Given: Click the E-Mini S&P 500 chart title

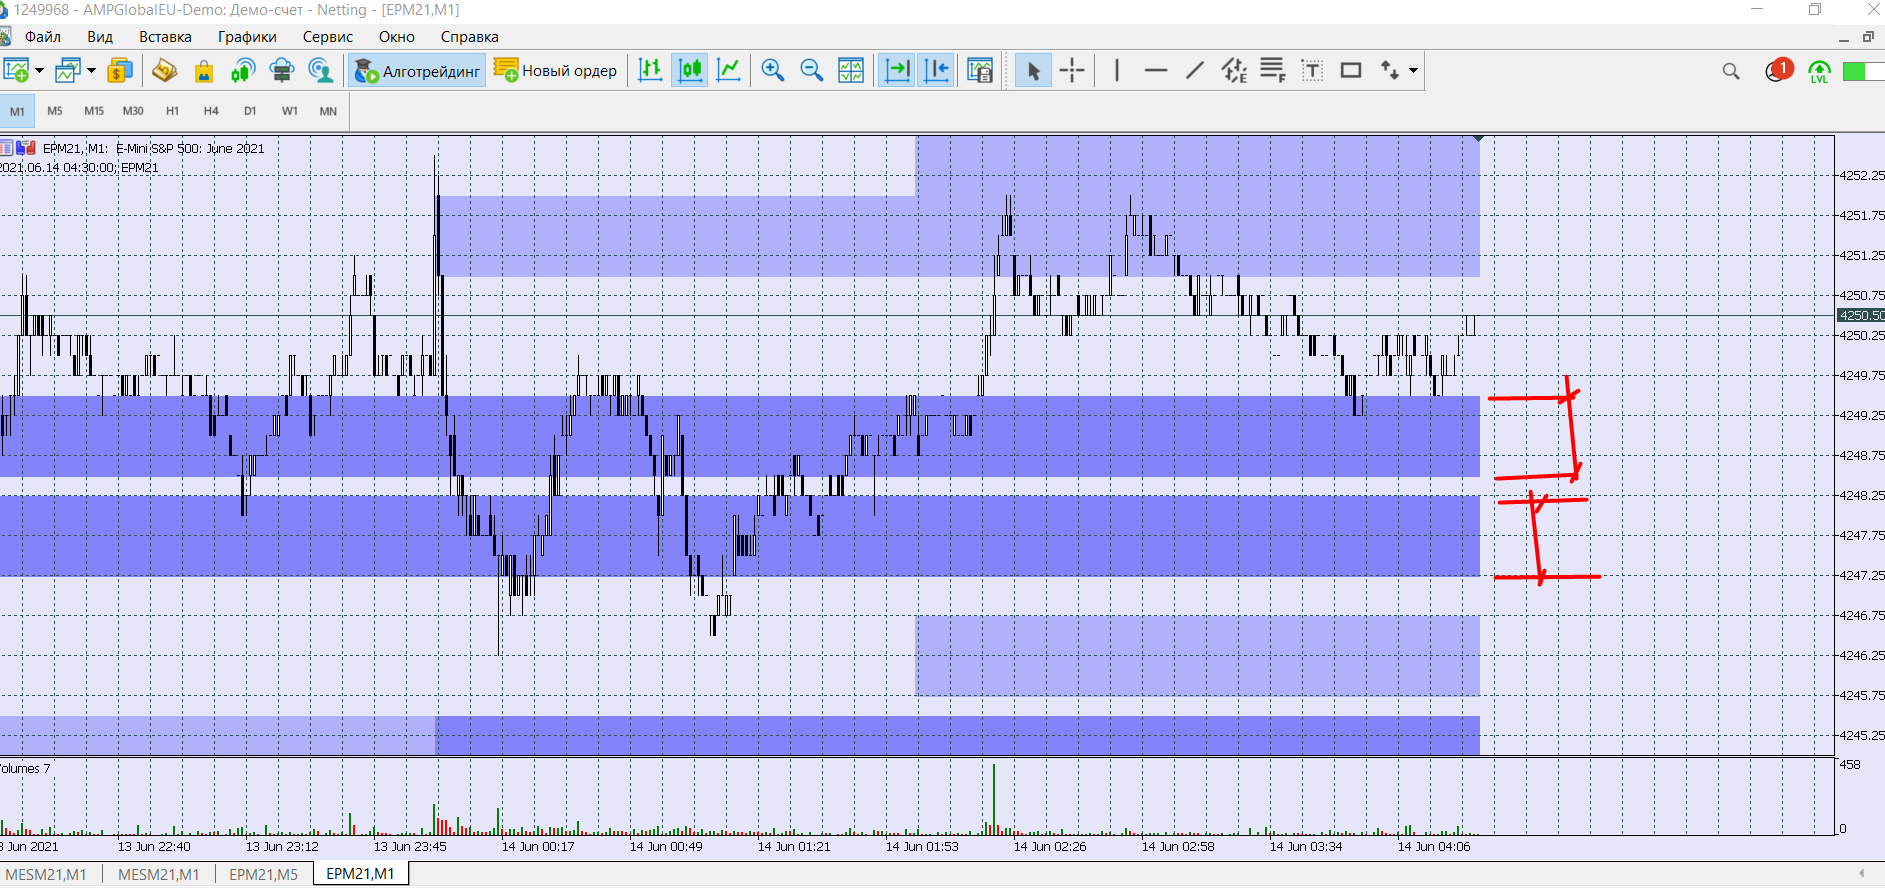Looking at the screenshot, I should pos(190,148).
